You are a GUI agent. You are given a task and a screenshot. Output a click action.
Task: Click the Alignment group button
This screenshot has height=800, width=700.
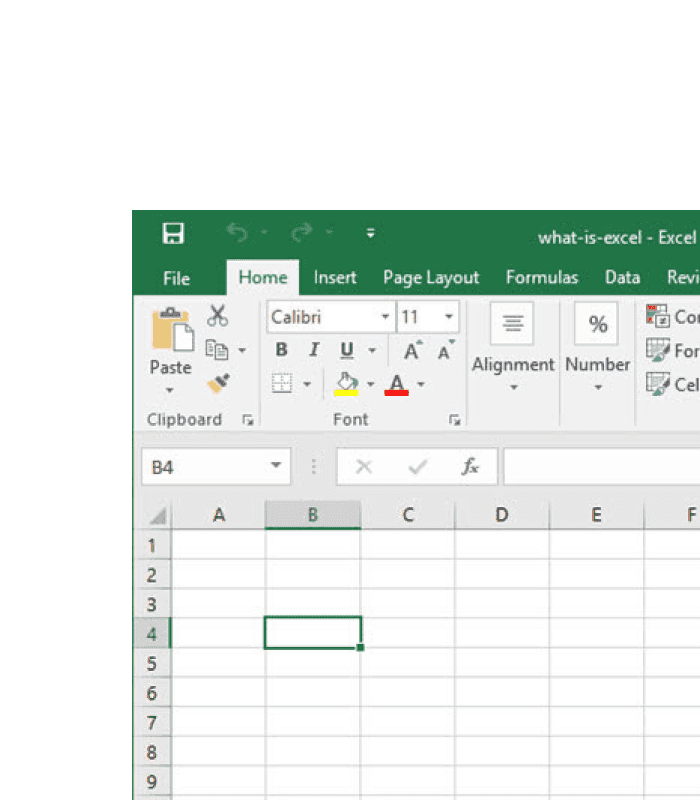point(513,348)
